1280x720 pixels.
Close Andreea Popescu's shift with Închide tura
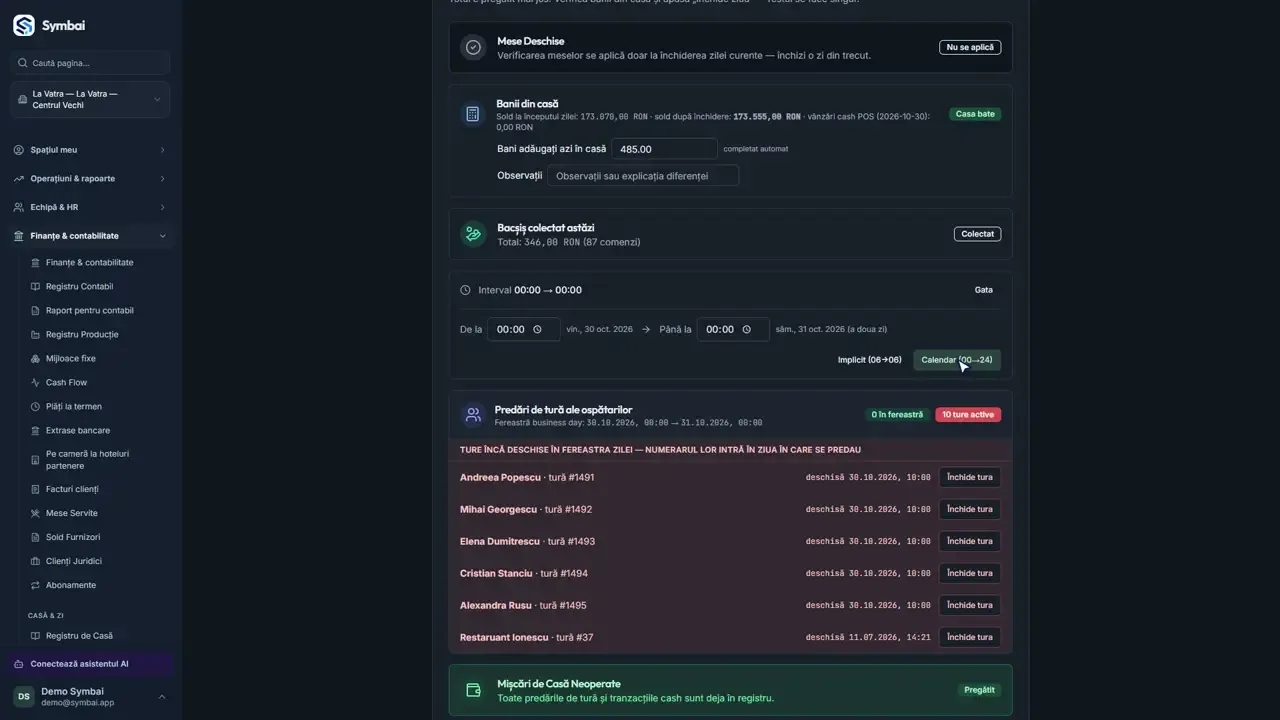coord(970,477)
